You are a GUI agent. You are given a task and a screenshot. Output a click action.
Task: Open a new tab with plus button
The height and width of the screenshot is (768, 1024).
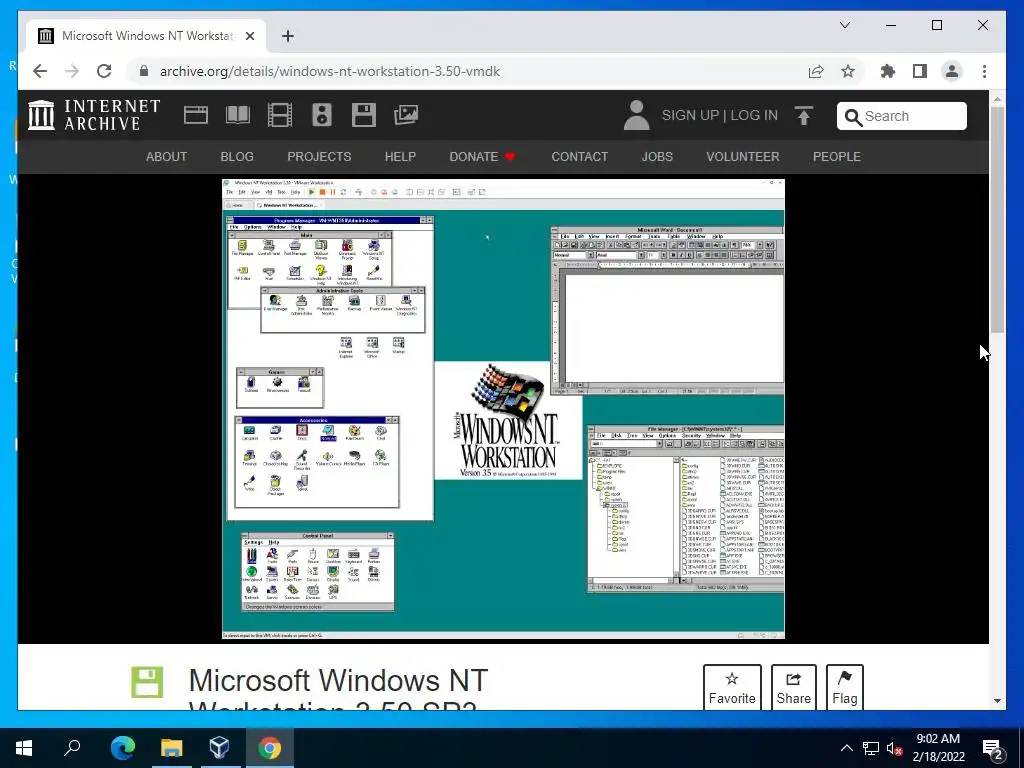[288, 36]
